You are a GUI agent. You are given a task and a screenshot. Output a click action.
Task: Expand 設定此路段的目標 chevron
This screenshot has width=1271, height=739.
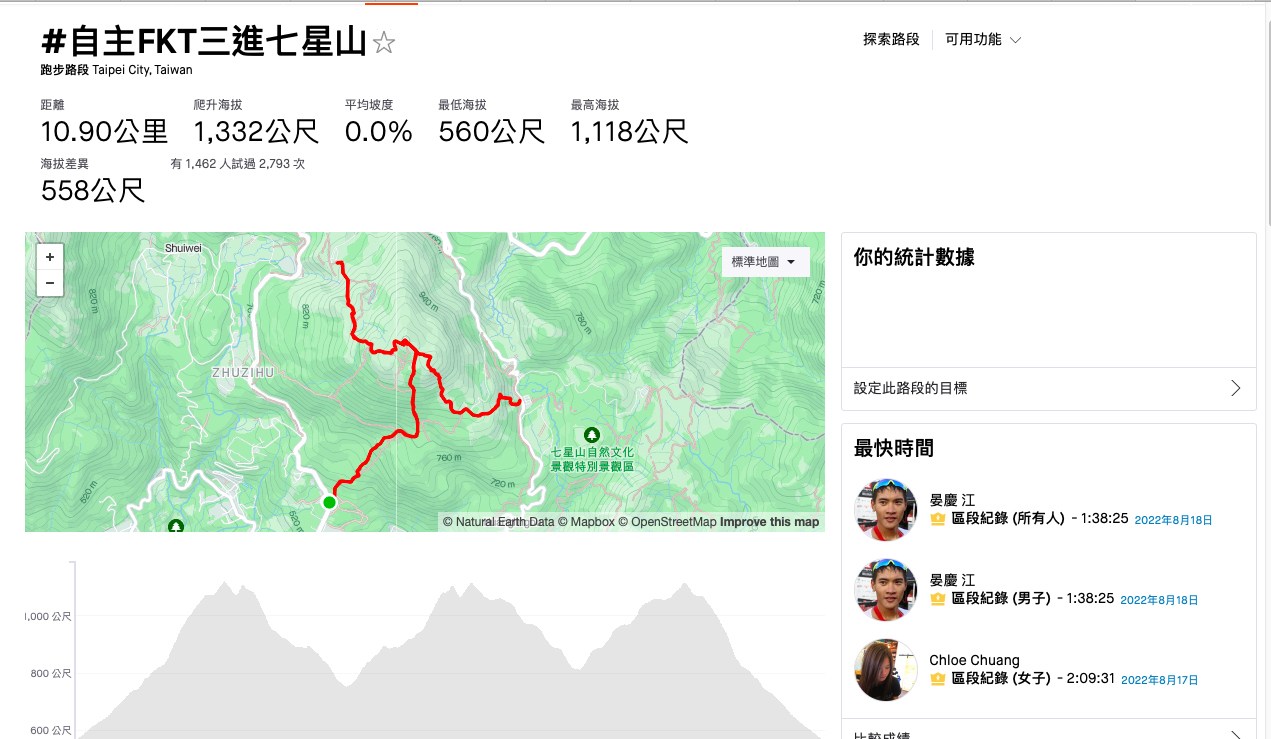point(1236,388)
